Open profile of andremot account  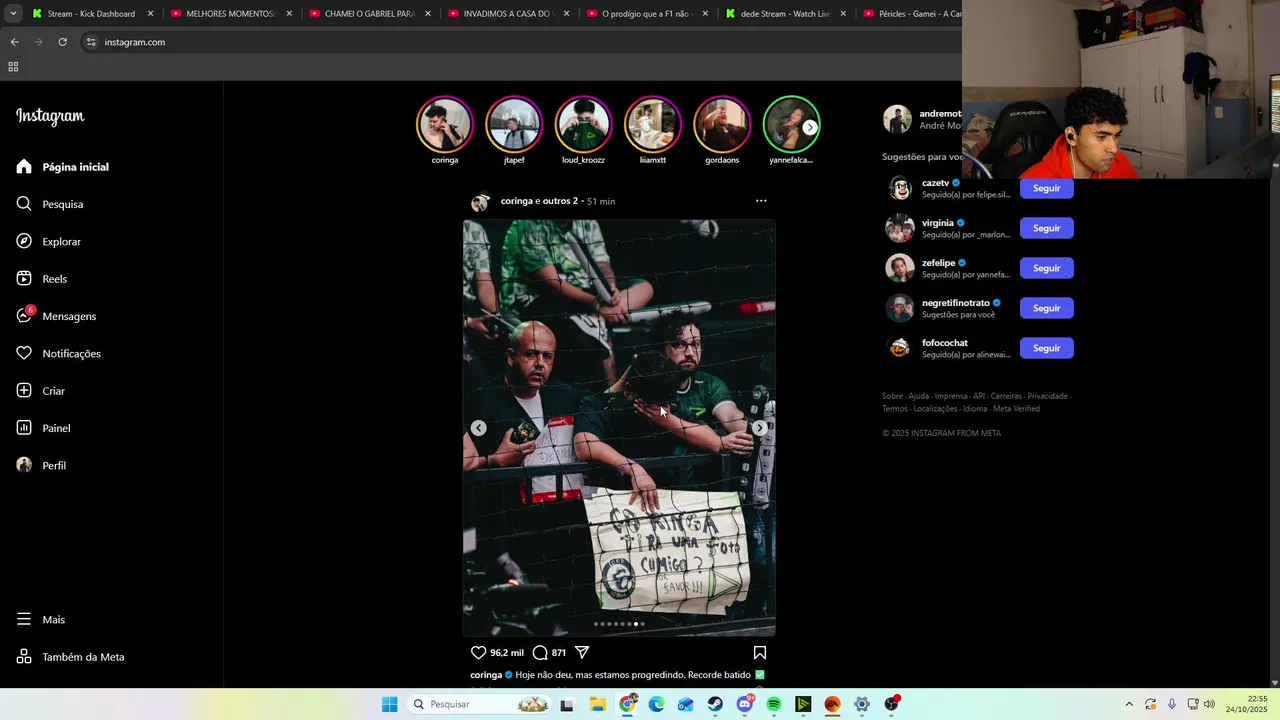click(x=921, y=119)
